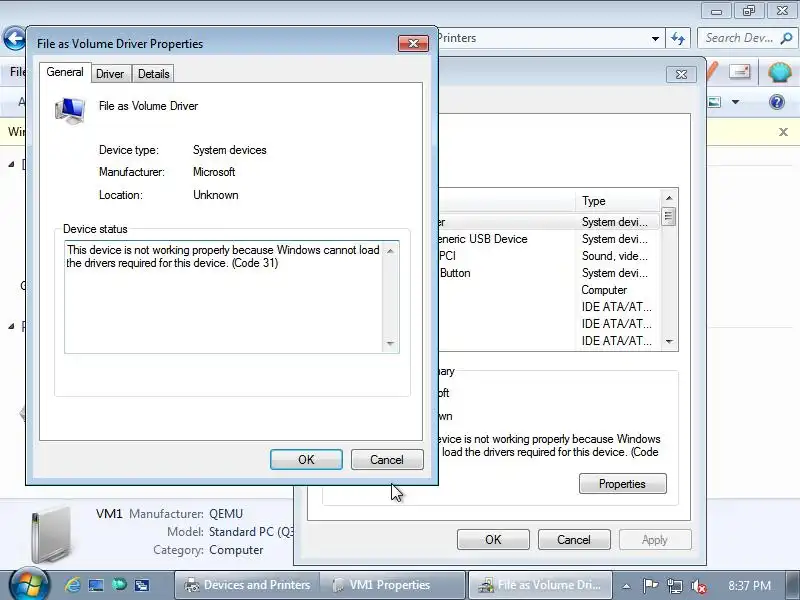
Task: Select the Computer type row
Action: pyautogui.click(x=549, y=290)
